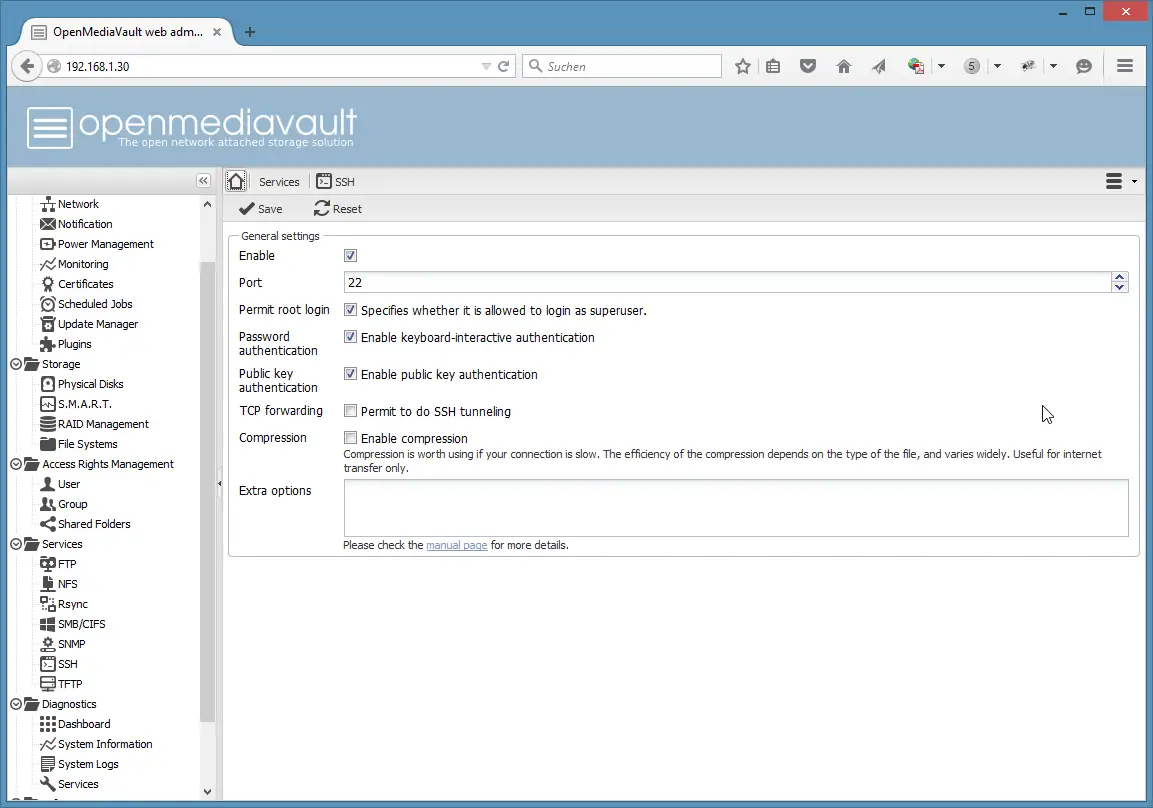Open the SNMP gear icon
This screenshot has height=808, width=1153.
pos(48,643)
